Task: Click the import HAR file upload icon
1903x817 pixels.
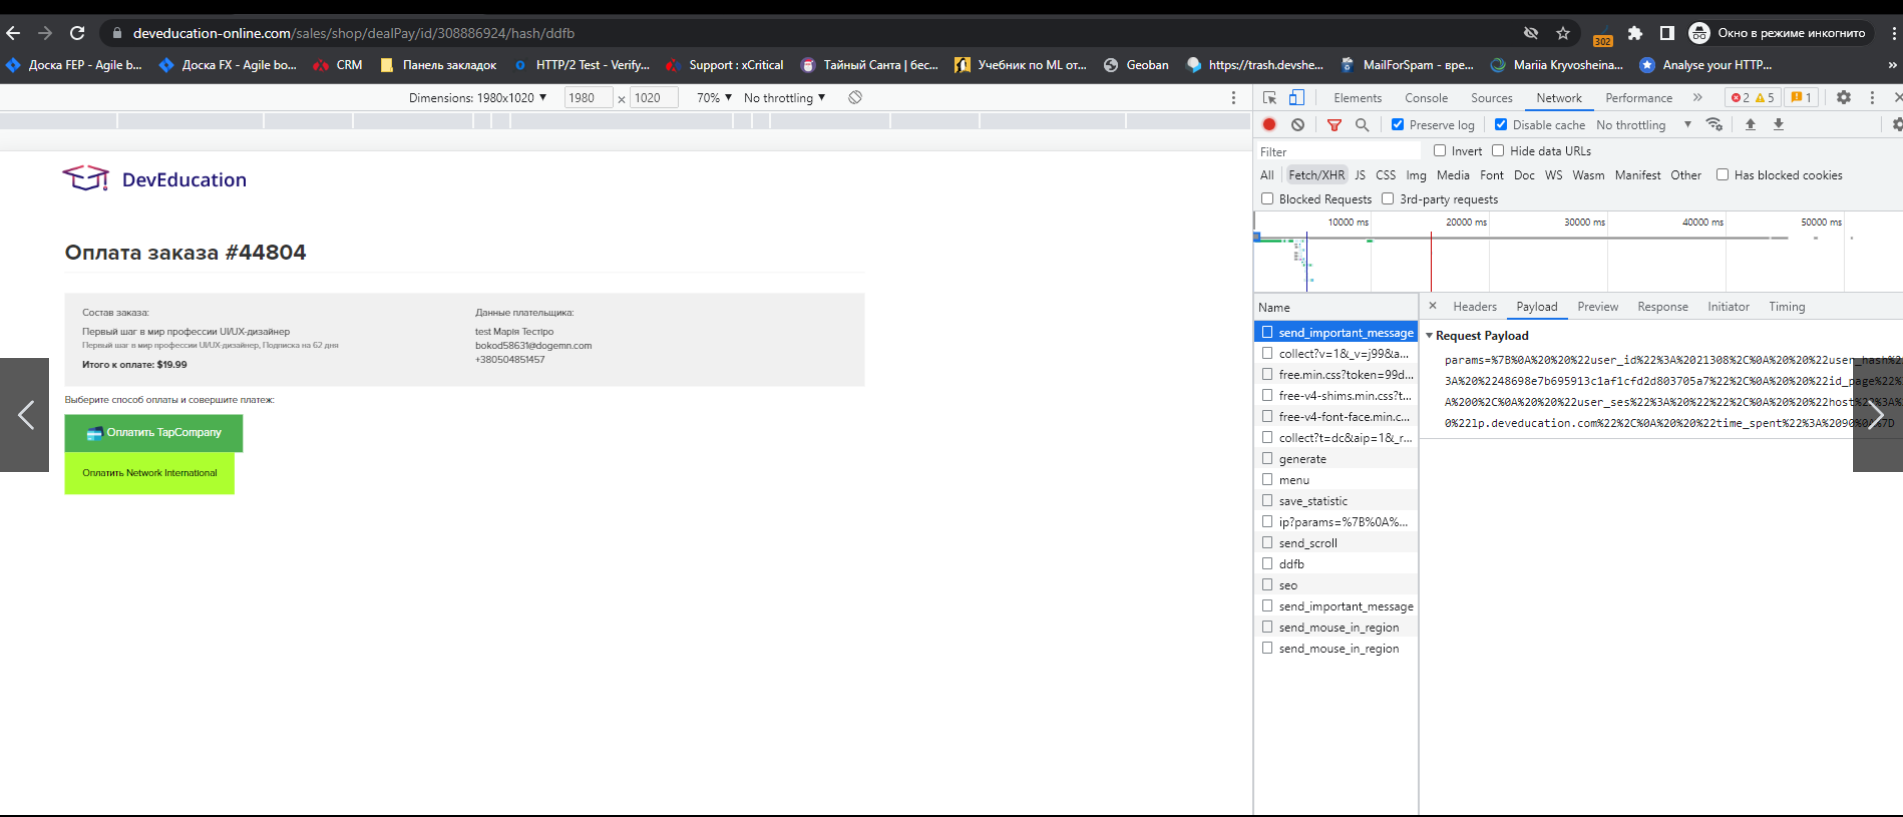Action: point(1750,125)
